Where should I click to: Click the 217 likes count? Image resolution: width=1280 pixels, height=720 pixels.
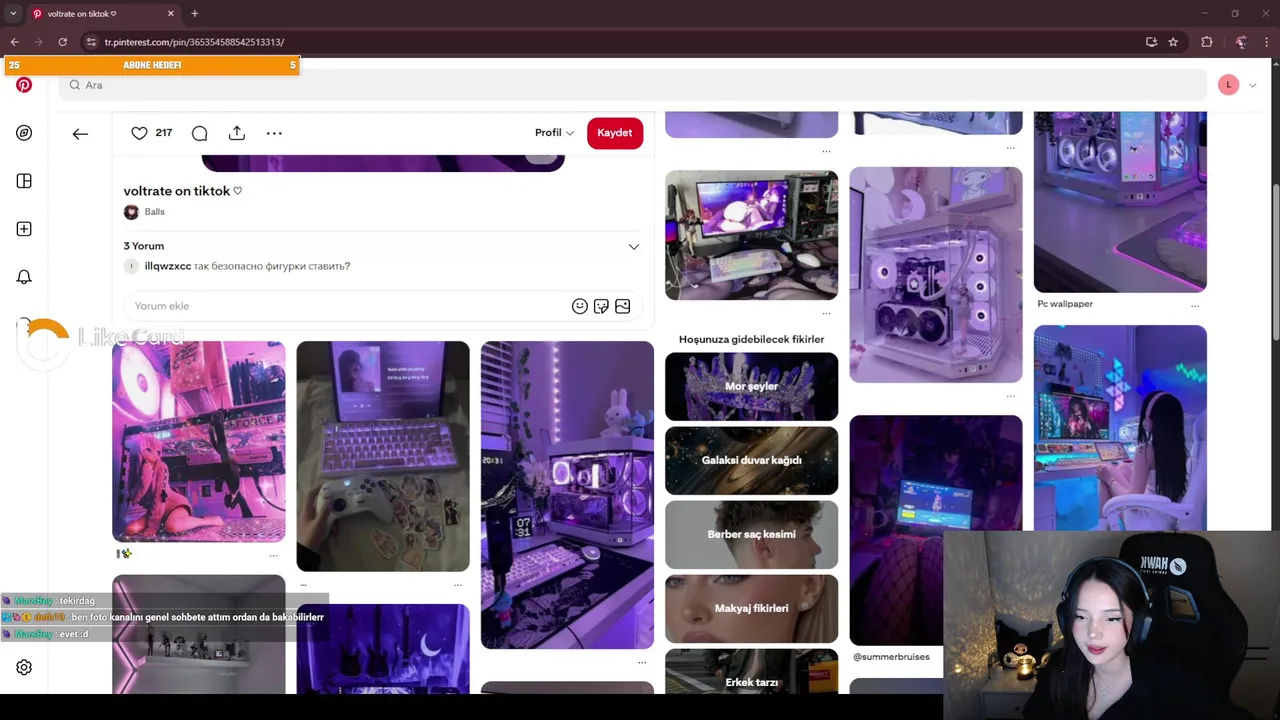(164, 133)
